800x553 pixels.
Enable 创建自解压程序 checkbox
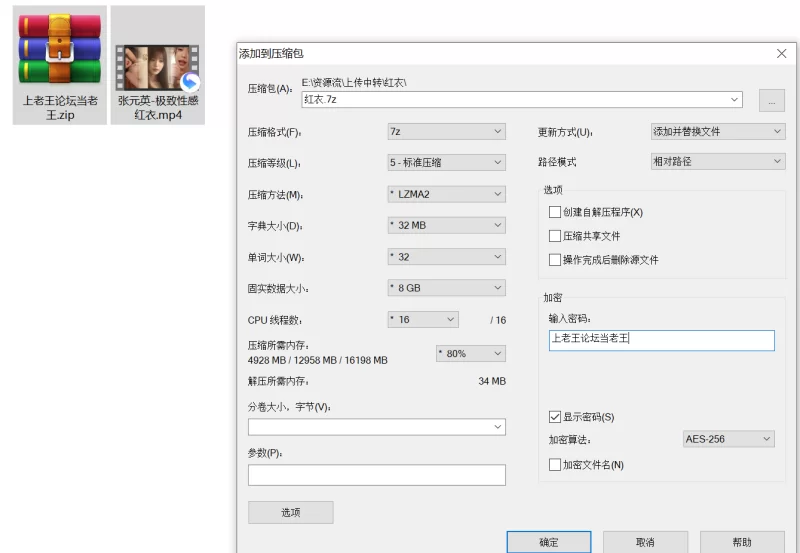click(x=555, y=212)
